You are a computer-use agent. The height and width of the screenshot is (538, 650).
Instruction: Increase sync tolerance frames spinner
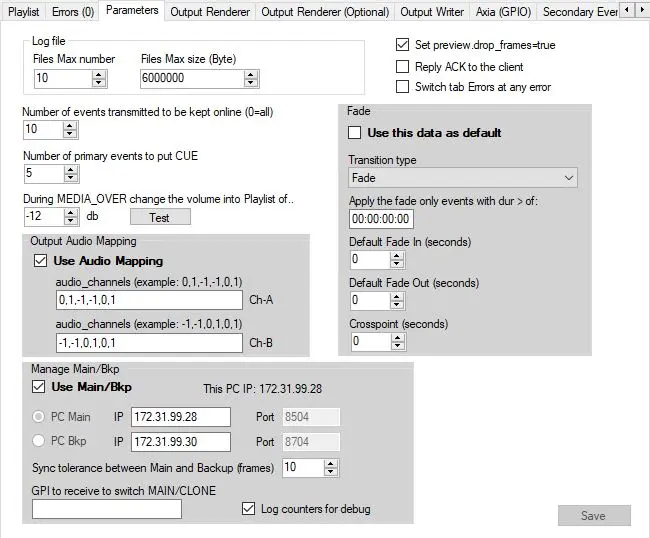(x=332, y=463)
